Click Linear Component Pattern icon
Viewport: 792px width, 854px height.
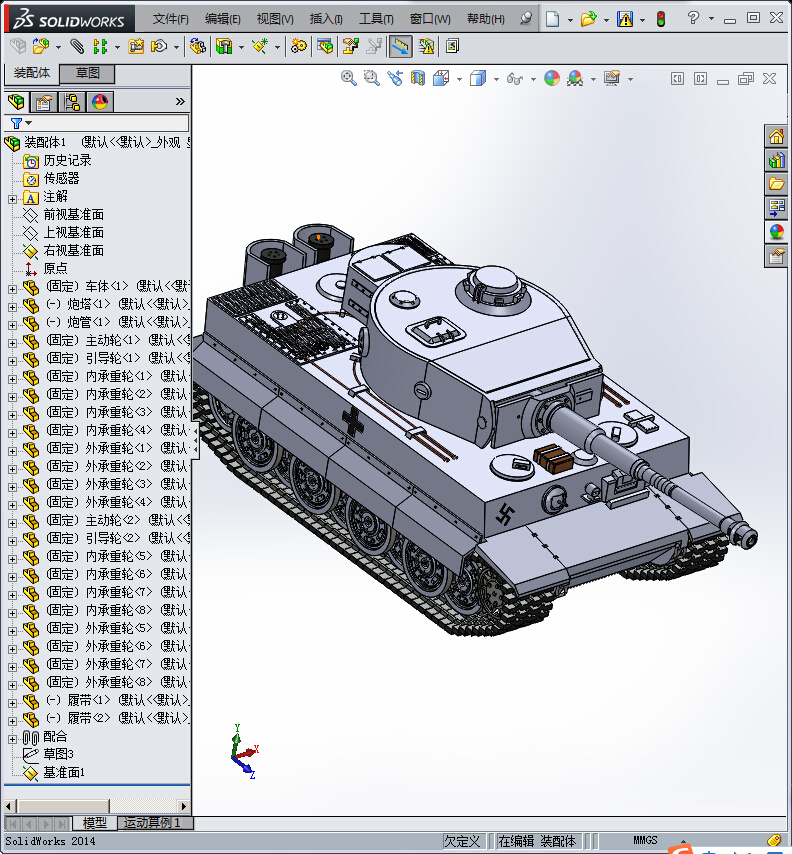(x=100, y=46)
